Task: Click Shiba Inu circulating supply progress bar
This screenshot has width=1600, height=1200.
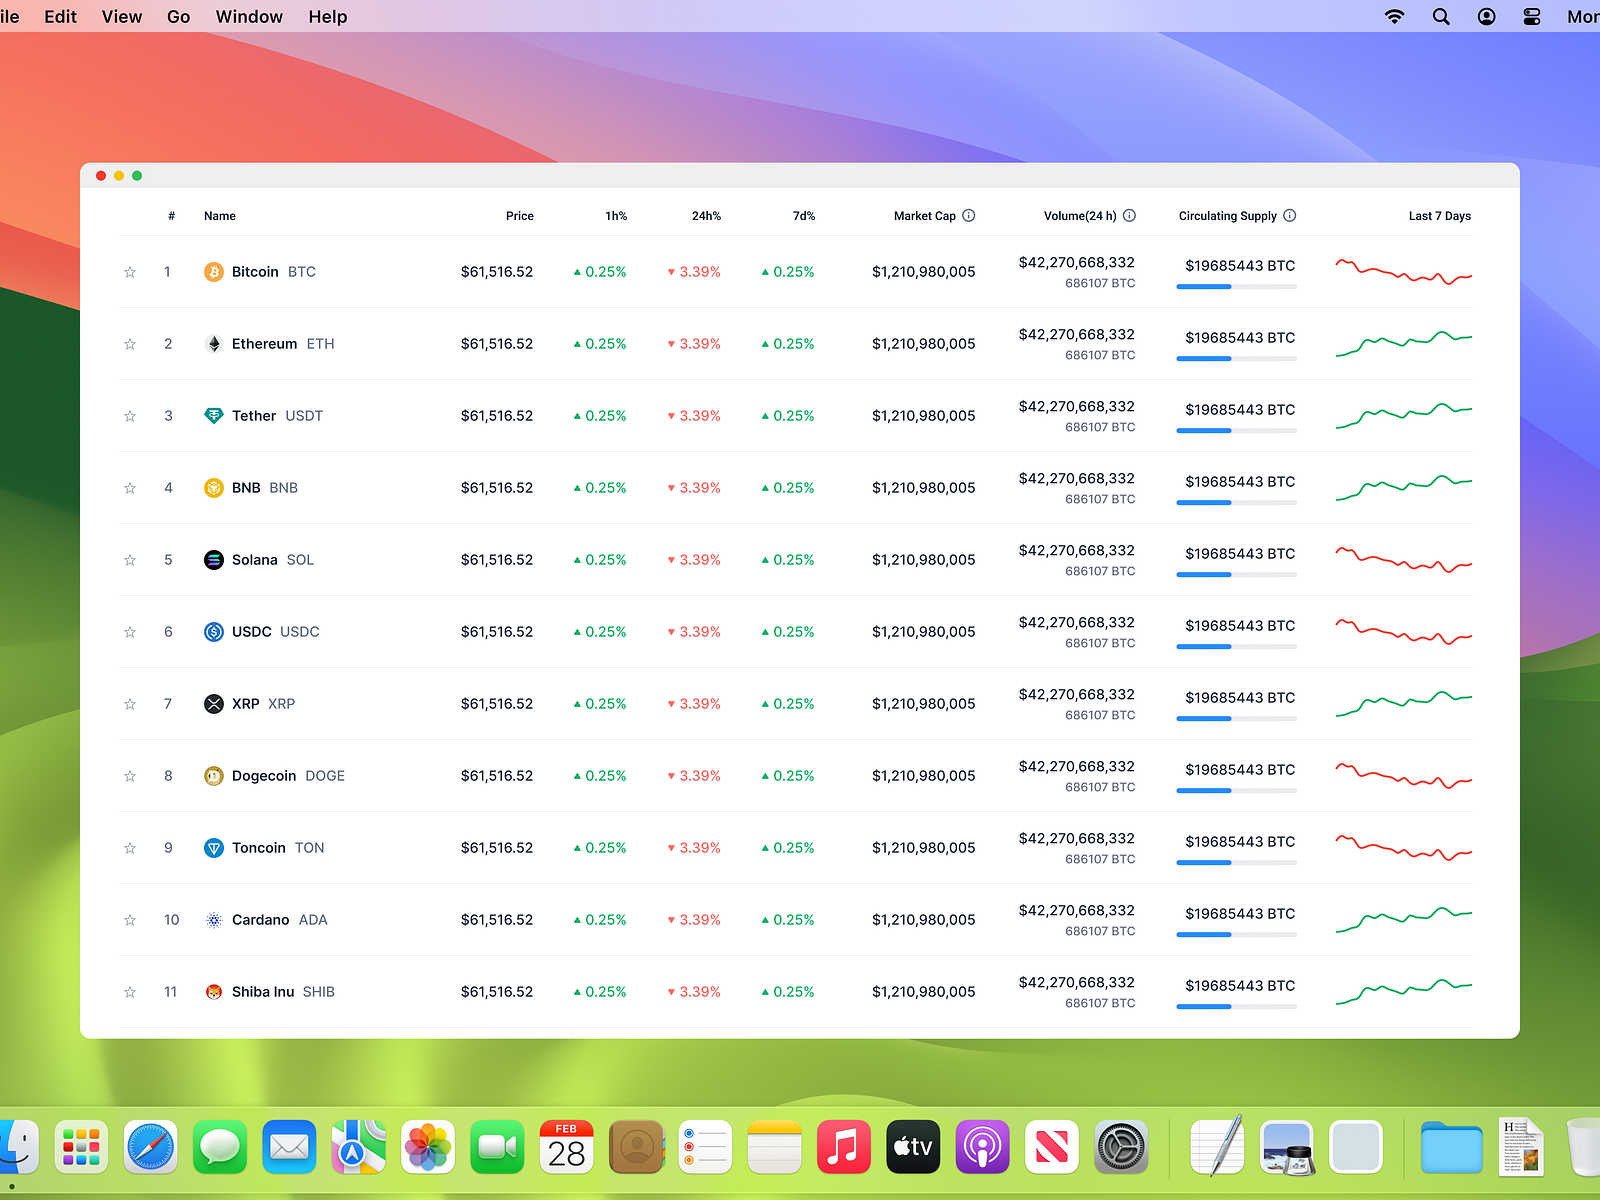Action: 1237,1007
